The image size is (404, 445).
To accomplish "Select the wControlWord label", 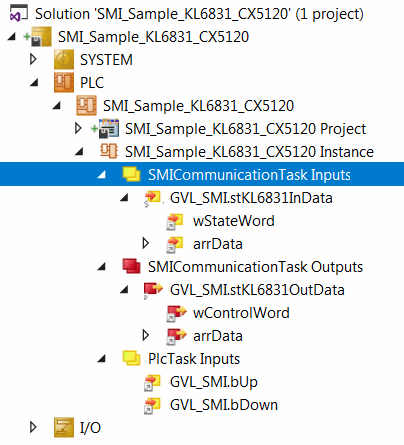I will 241,313.
